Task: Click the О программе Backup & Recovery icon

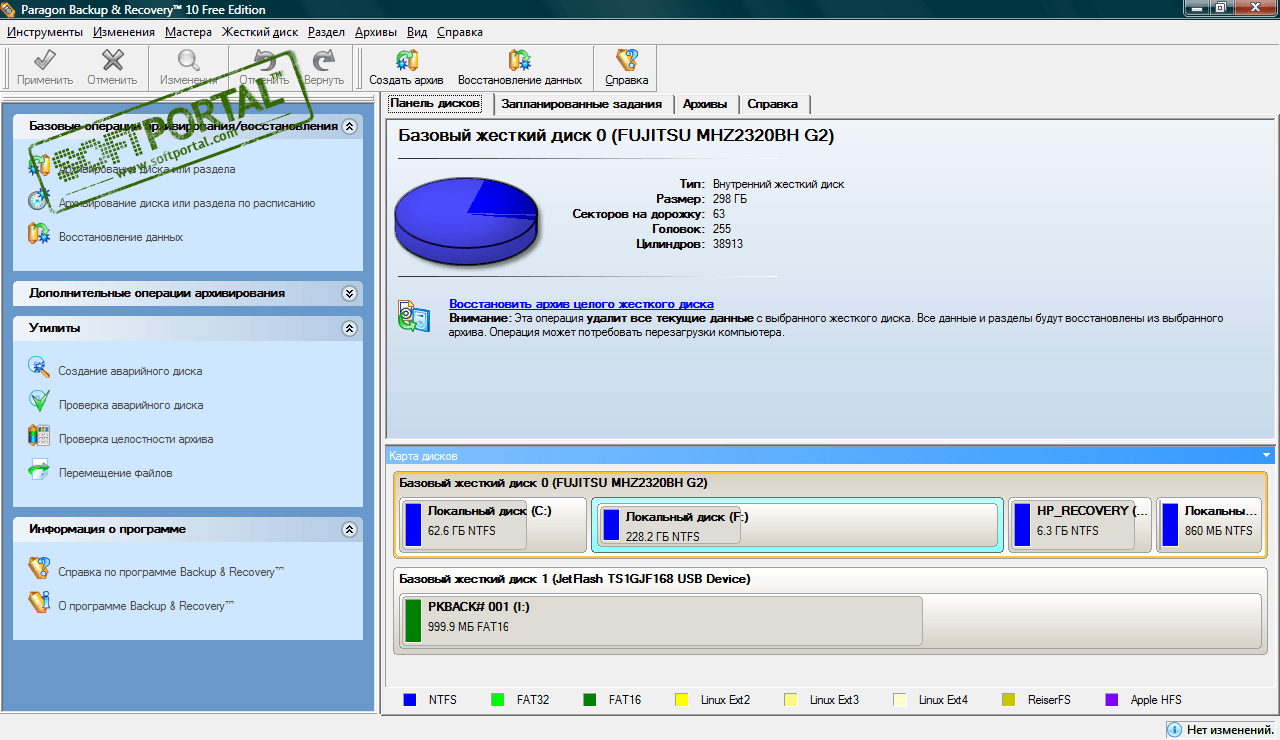Action: [x=39, y=603]
